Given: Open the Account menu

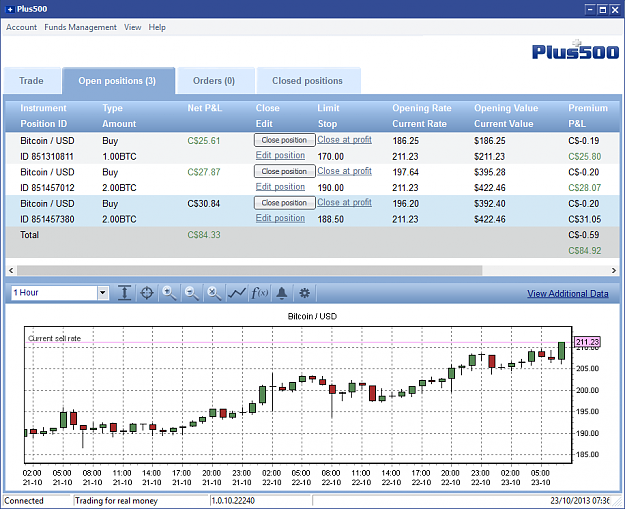Looking at the screenshot, I should coord(21,27).
